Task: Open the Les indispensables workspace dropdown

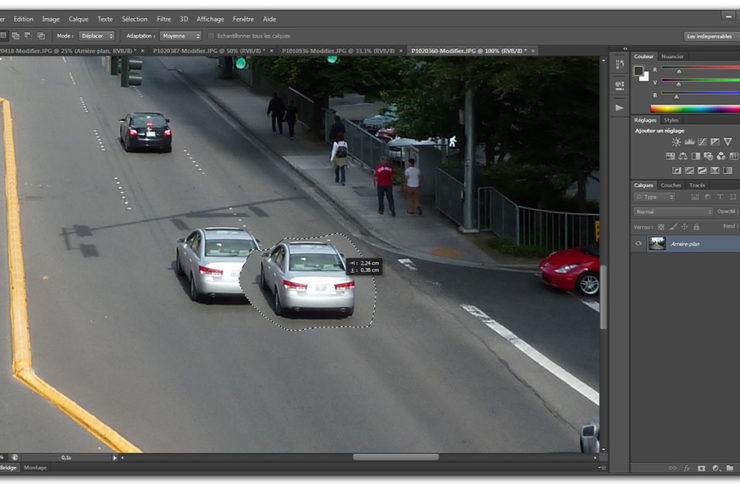Action: 712,36
